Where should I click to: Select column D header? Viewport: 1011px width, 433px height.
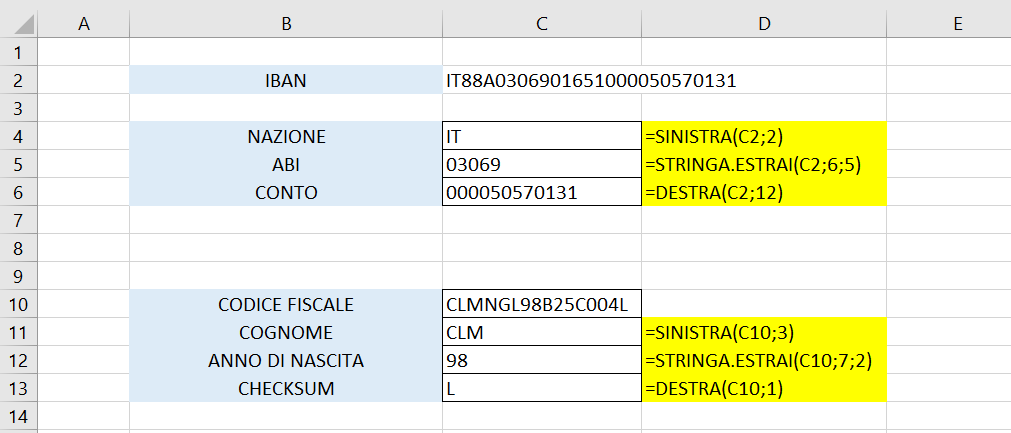click(764, 23)
